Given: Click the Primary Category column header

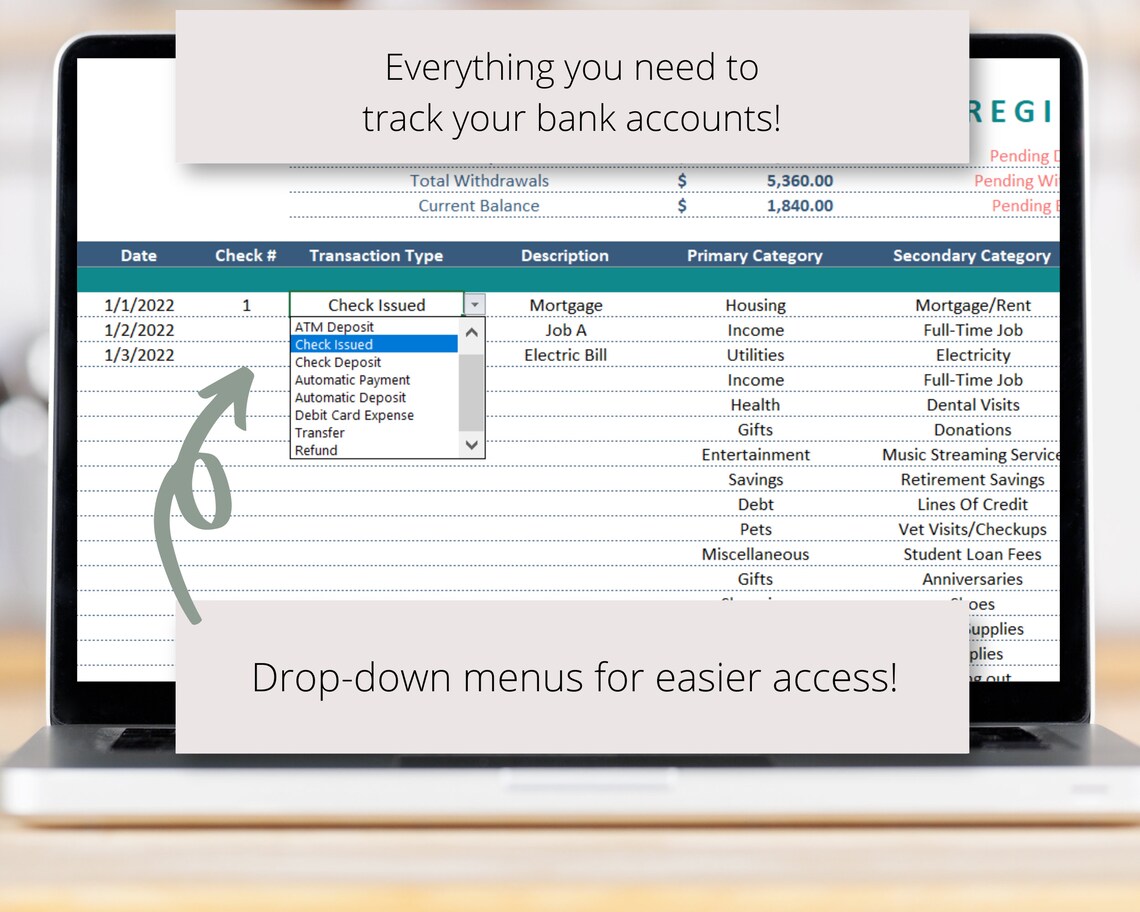Looking at the screenshot, I should [x=754, y=255].
